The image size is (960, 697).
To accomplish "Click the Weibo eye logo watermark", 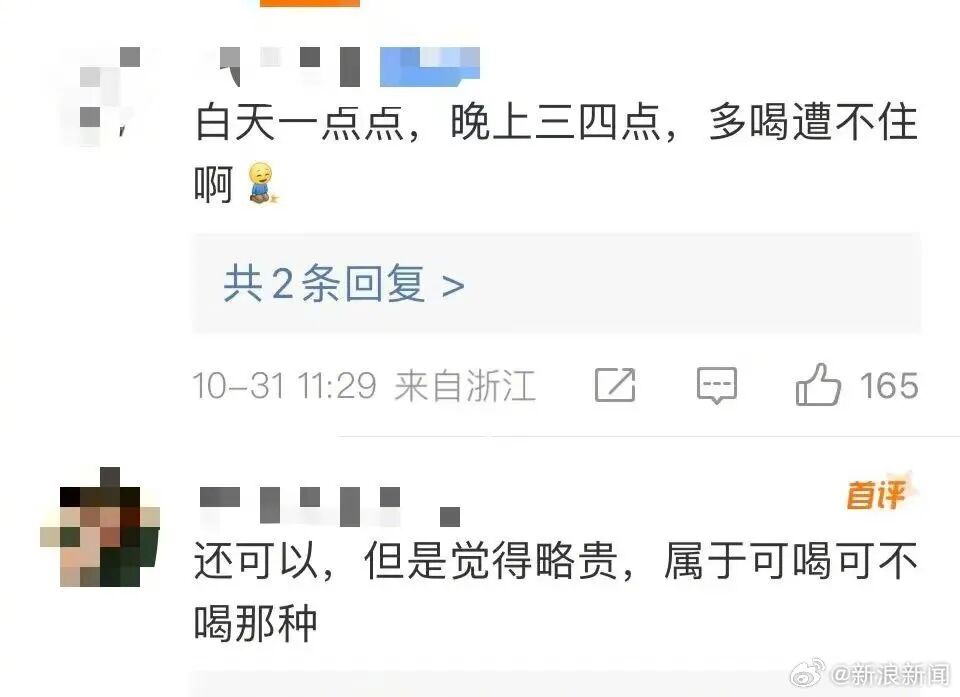I will [x=808, y=673].
